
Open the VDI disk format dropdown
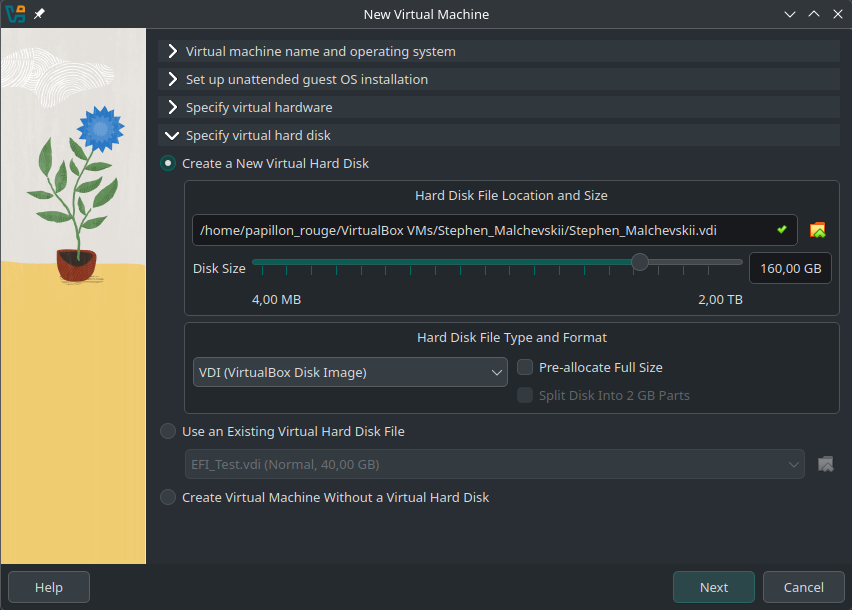point(351,372)
